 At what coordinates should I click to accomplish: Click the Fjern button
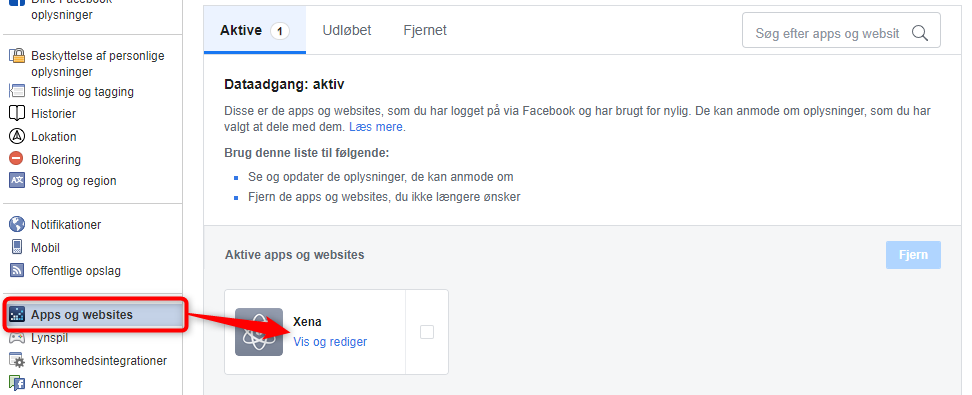[913, 255]
